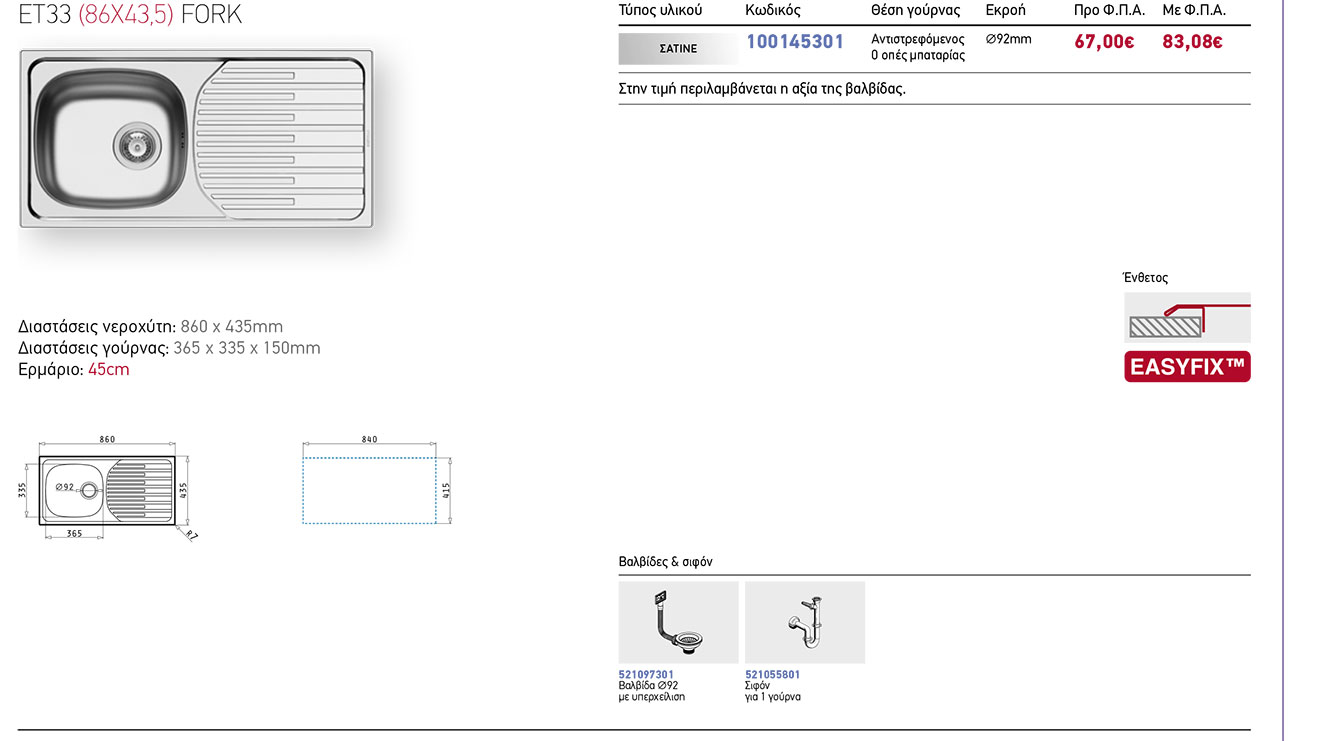Click the Βαλβίδες & σιφόν section heading
This screenshot has width=1320, height=741.
[x=665, y=562]
